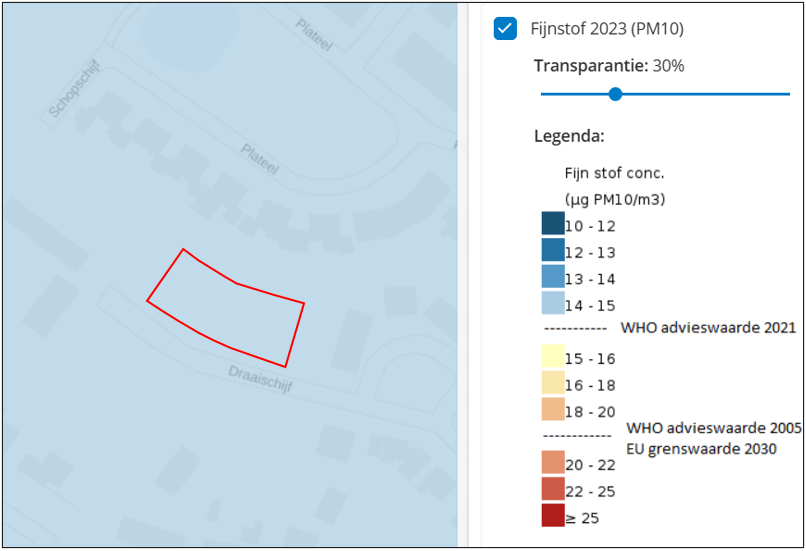Click the 13 - 14 legend swatch
Image resolution: width=806 pixels, height=551 pixels.
tap(553, 277)
